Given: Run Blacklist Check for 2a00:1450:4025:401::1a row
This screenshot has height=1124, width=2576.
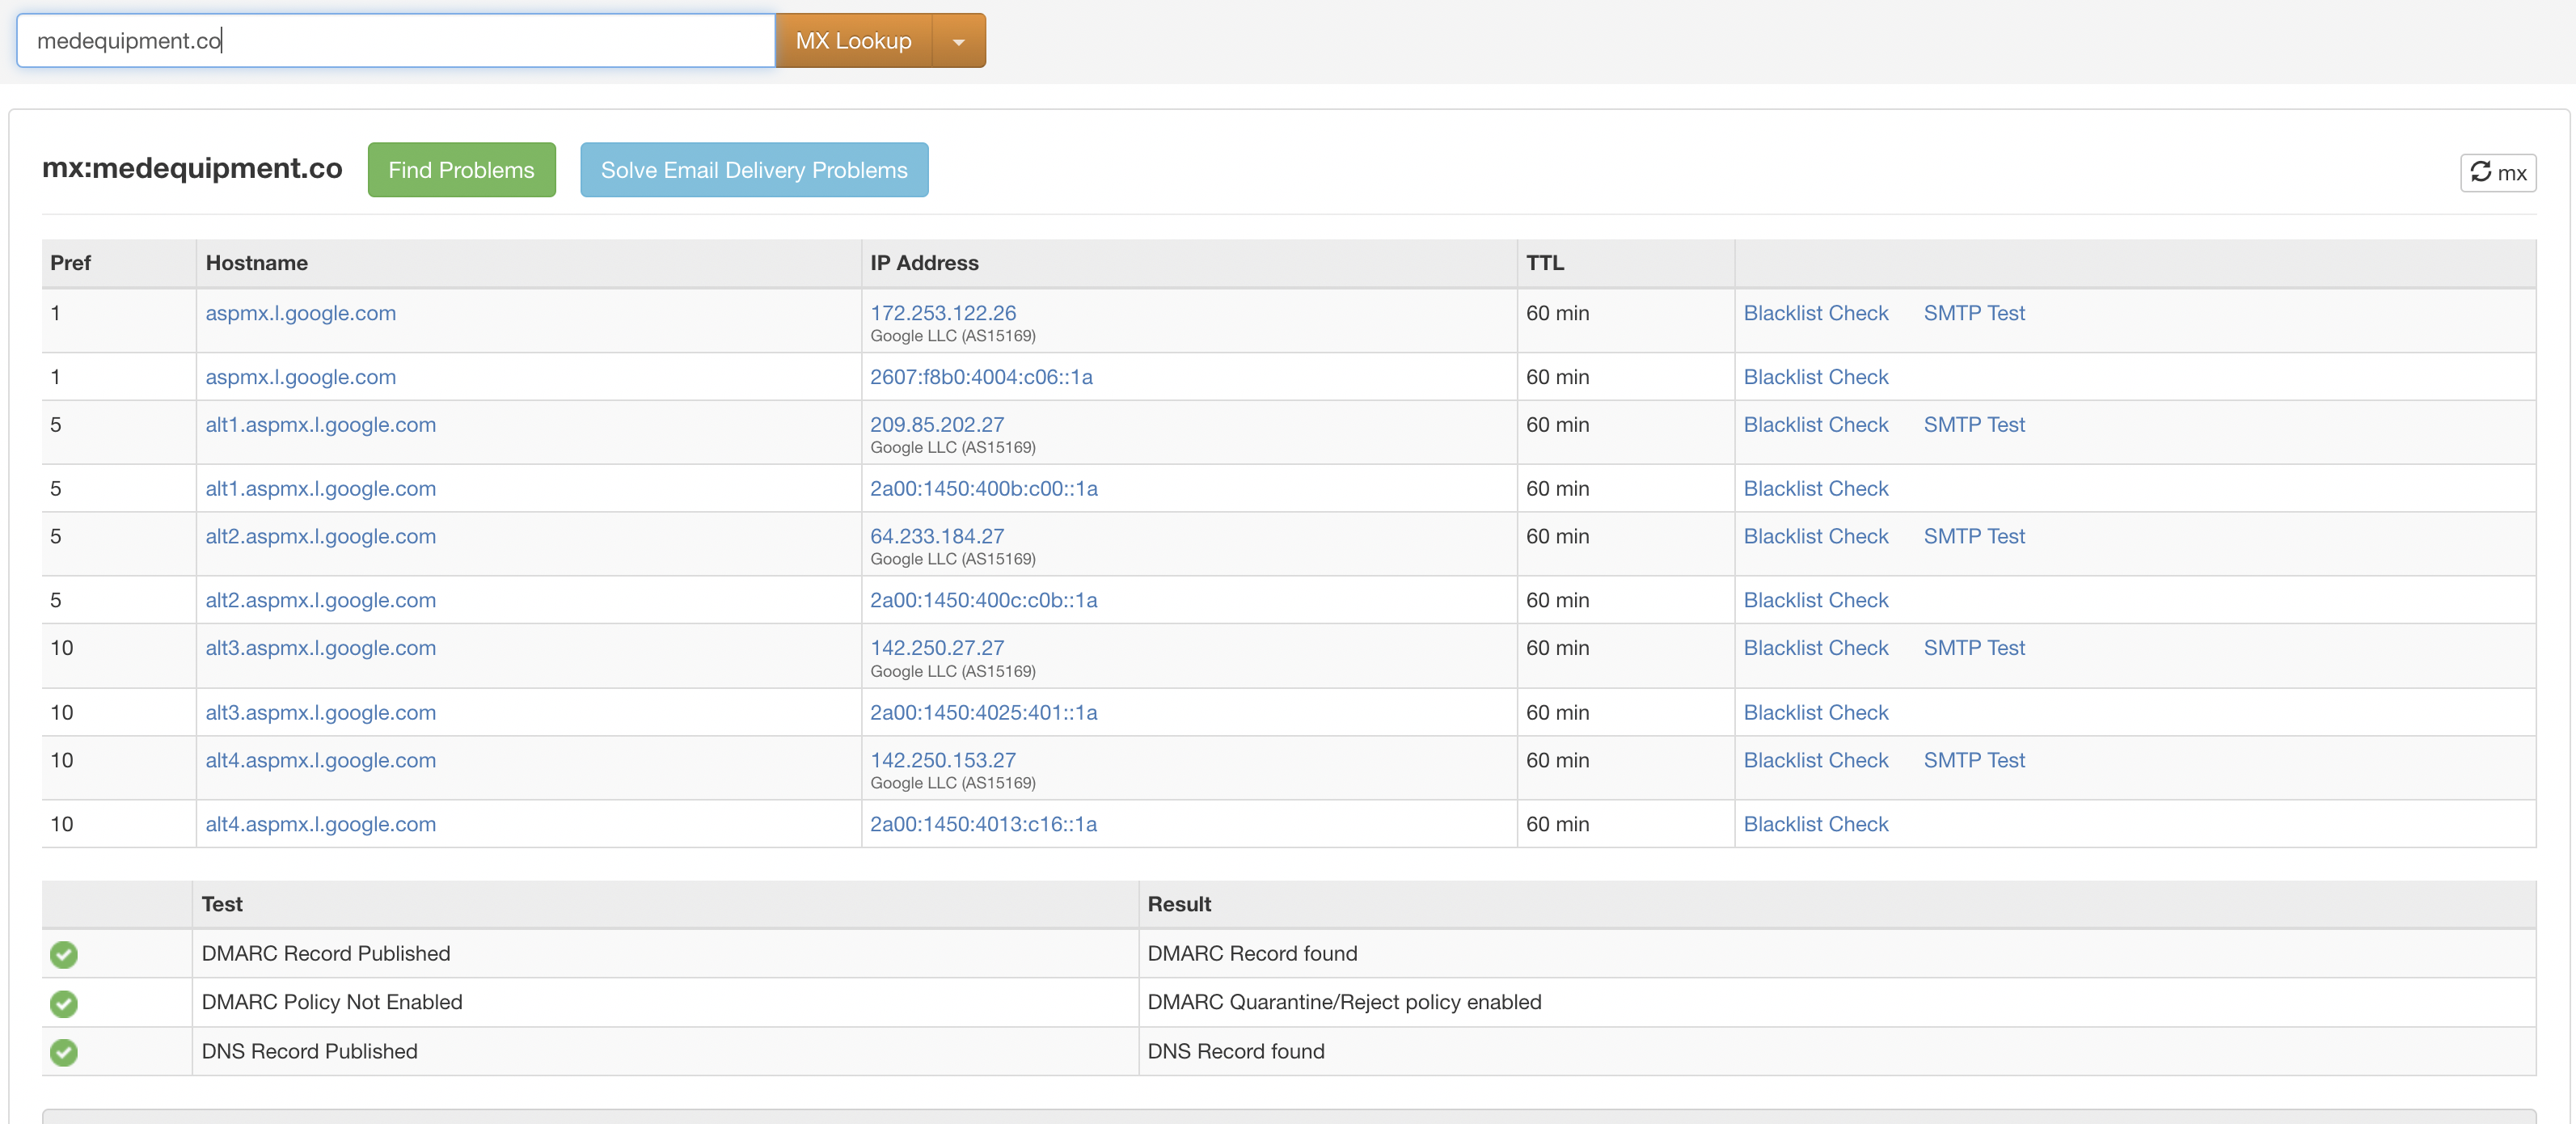Looking at the screenshot, I should pos(1816,713).
